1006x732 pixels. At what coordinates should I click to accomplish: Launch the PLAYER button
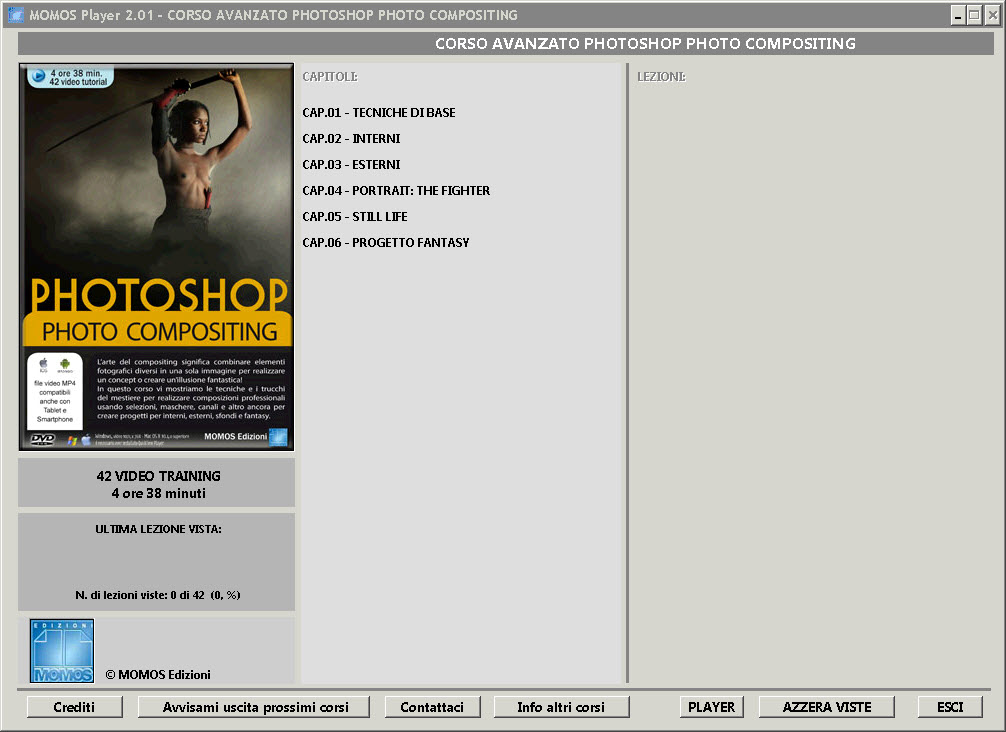712,707
